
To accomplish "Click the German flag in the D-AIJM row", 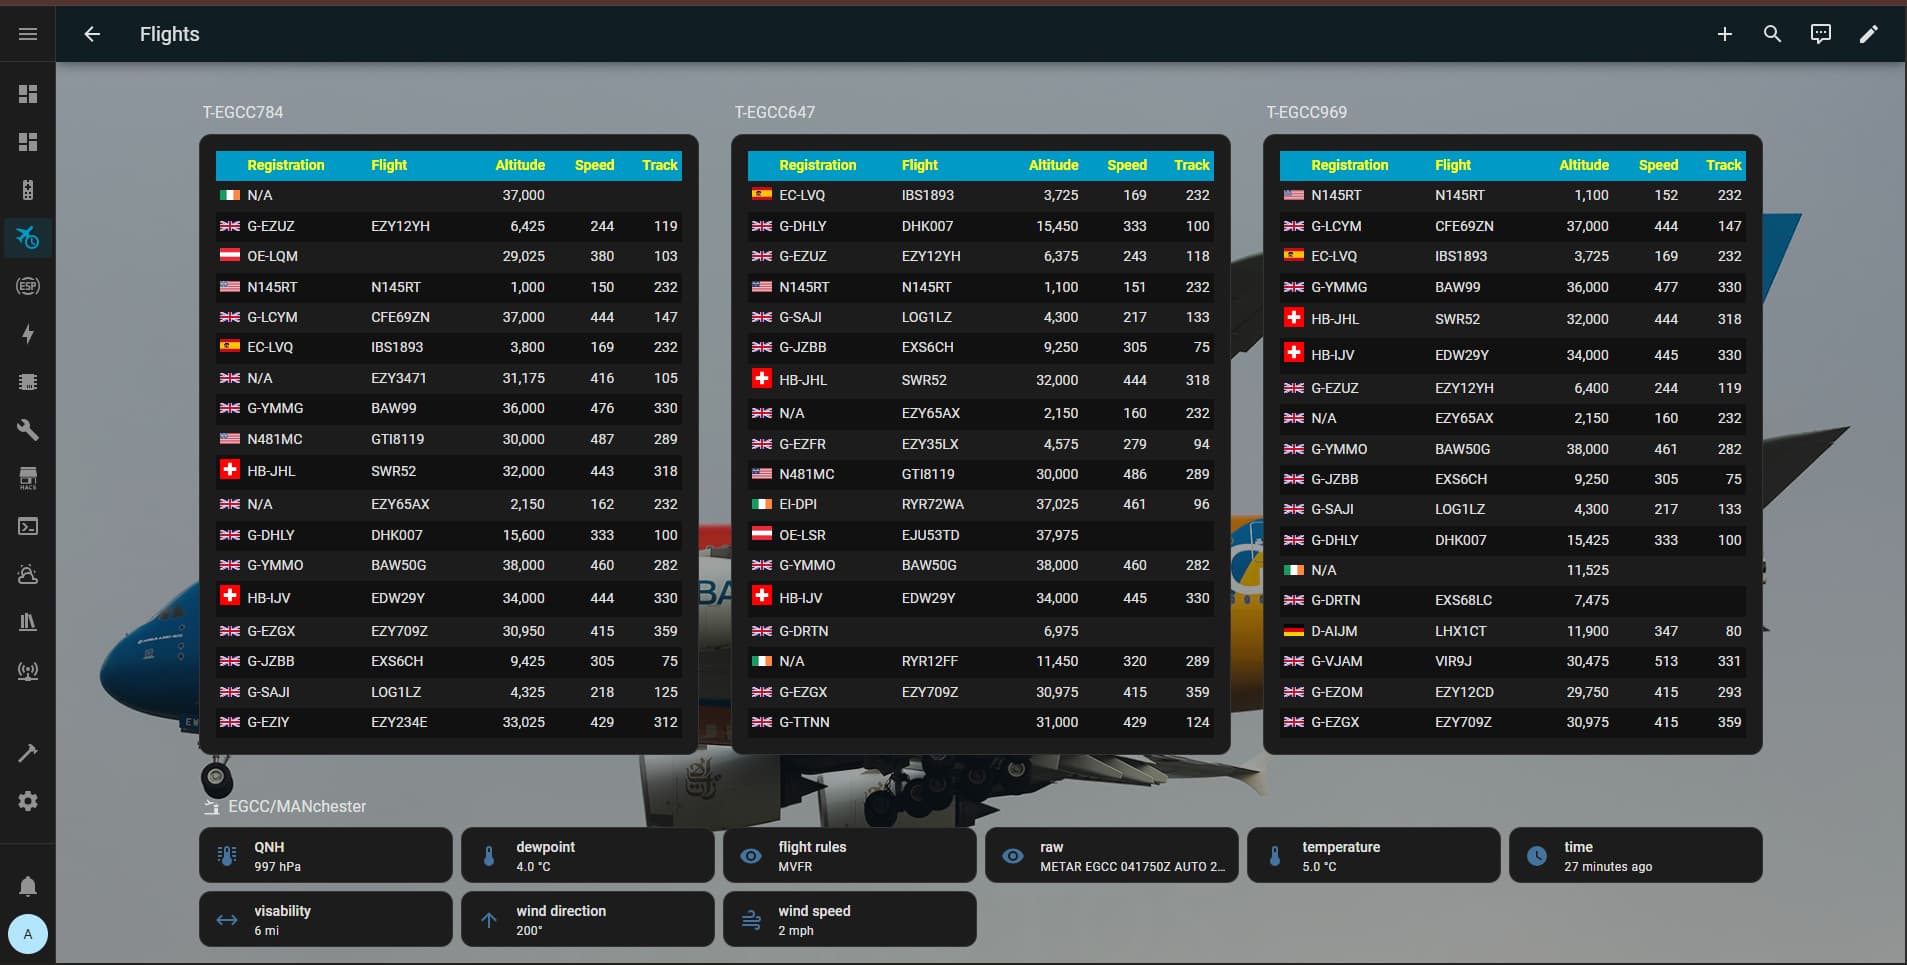I will pyautogui.click(x=1294, y=632).
